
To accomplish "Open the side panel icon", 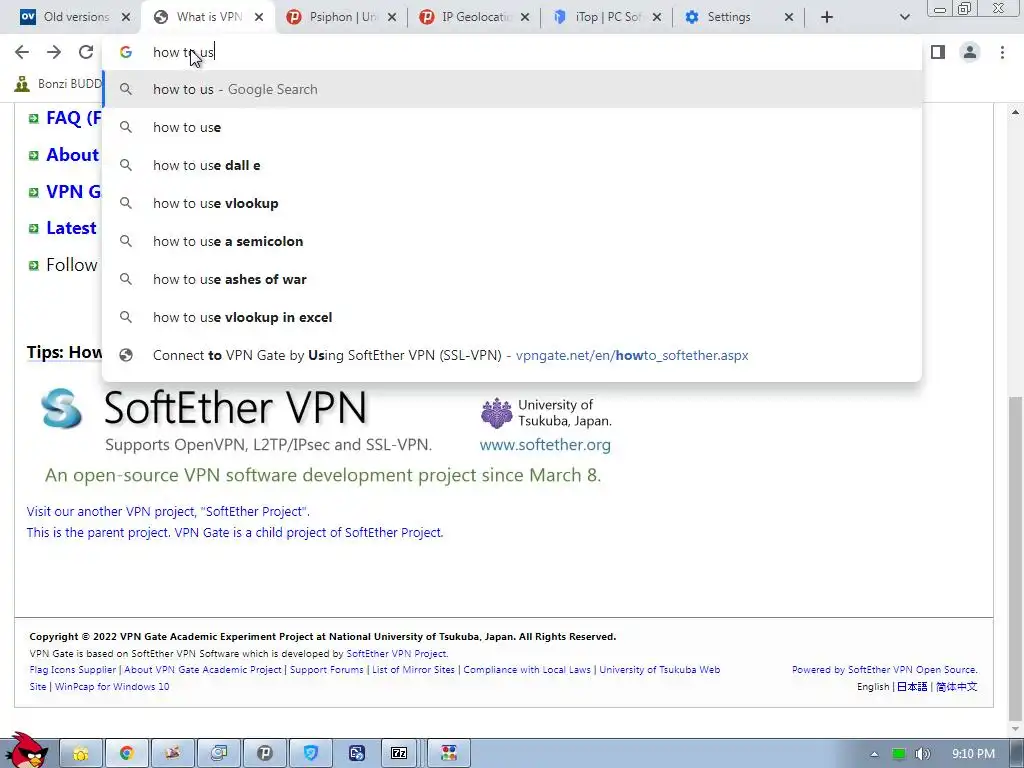I will point(938,52).
